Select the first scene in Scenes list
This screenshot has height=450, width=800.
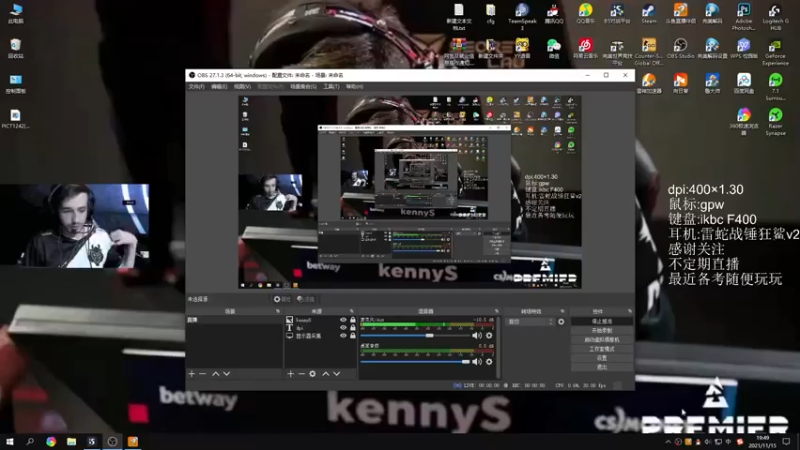tap(234, 320)
